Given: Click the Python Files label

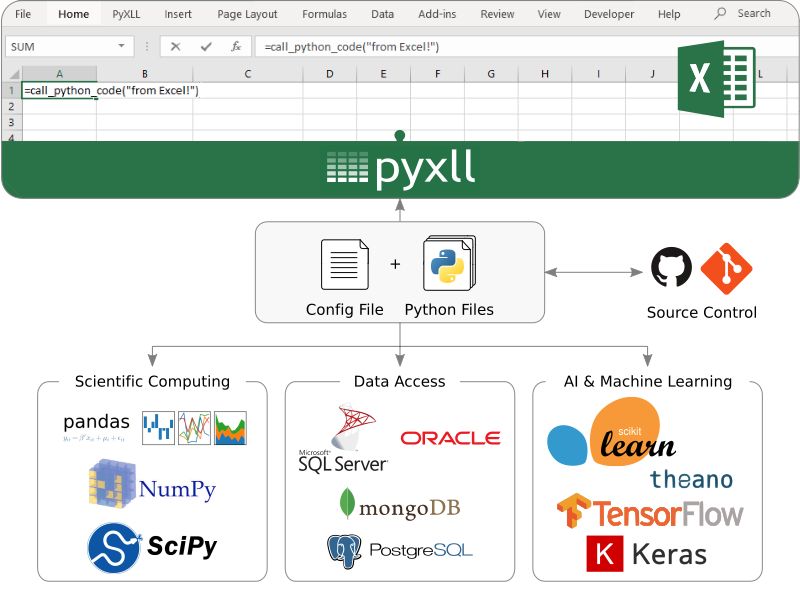Looking at the screenshot, I should pos(449,310).
